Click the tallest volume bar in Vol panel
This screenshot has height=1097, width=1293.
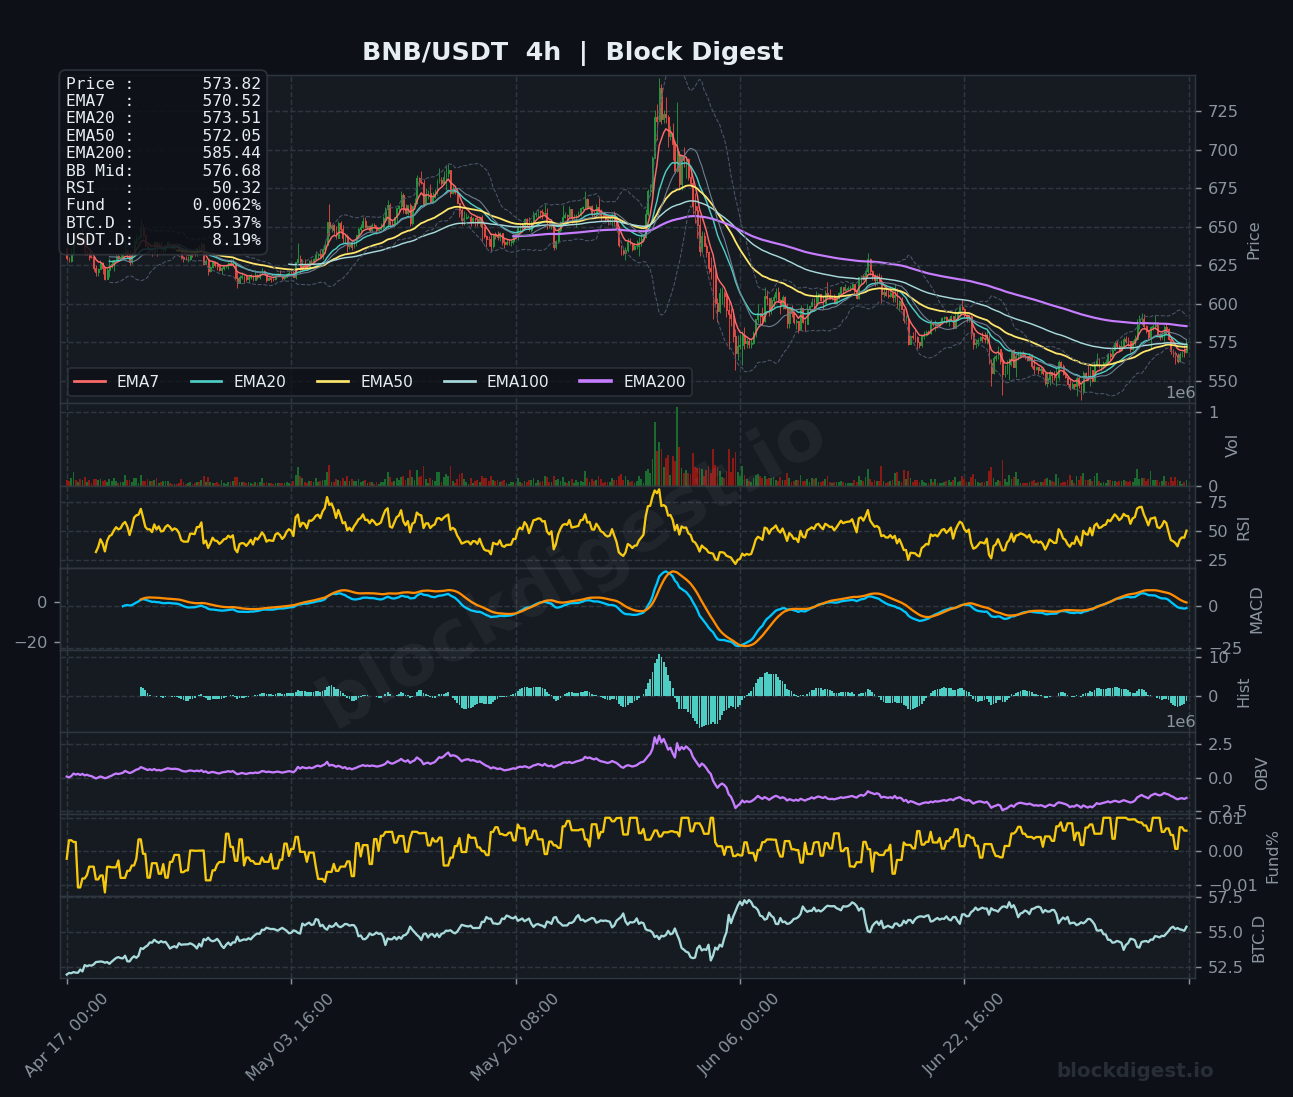point(676,446)
